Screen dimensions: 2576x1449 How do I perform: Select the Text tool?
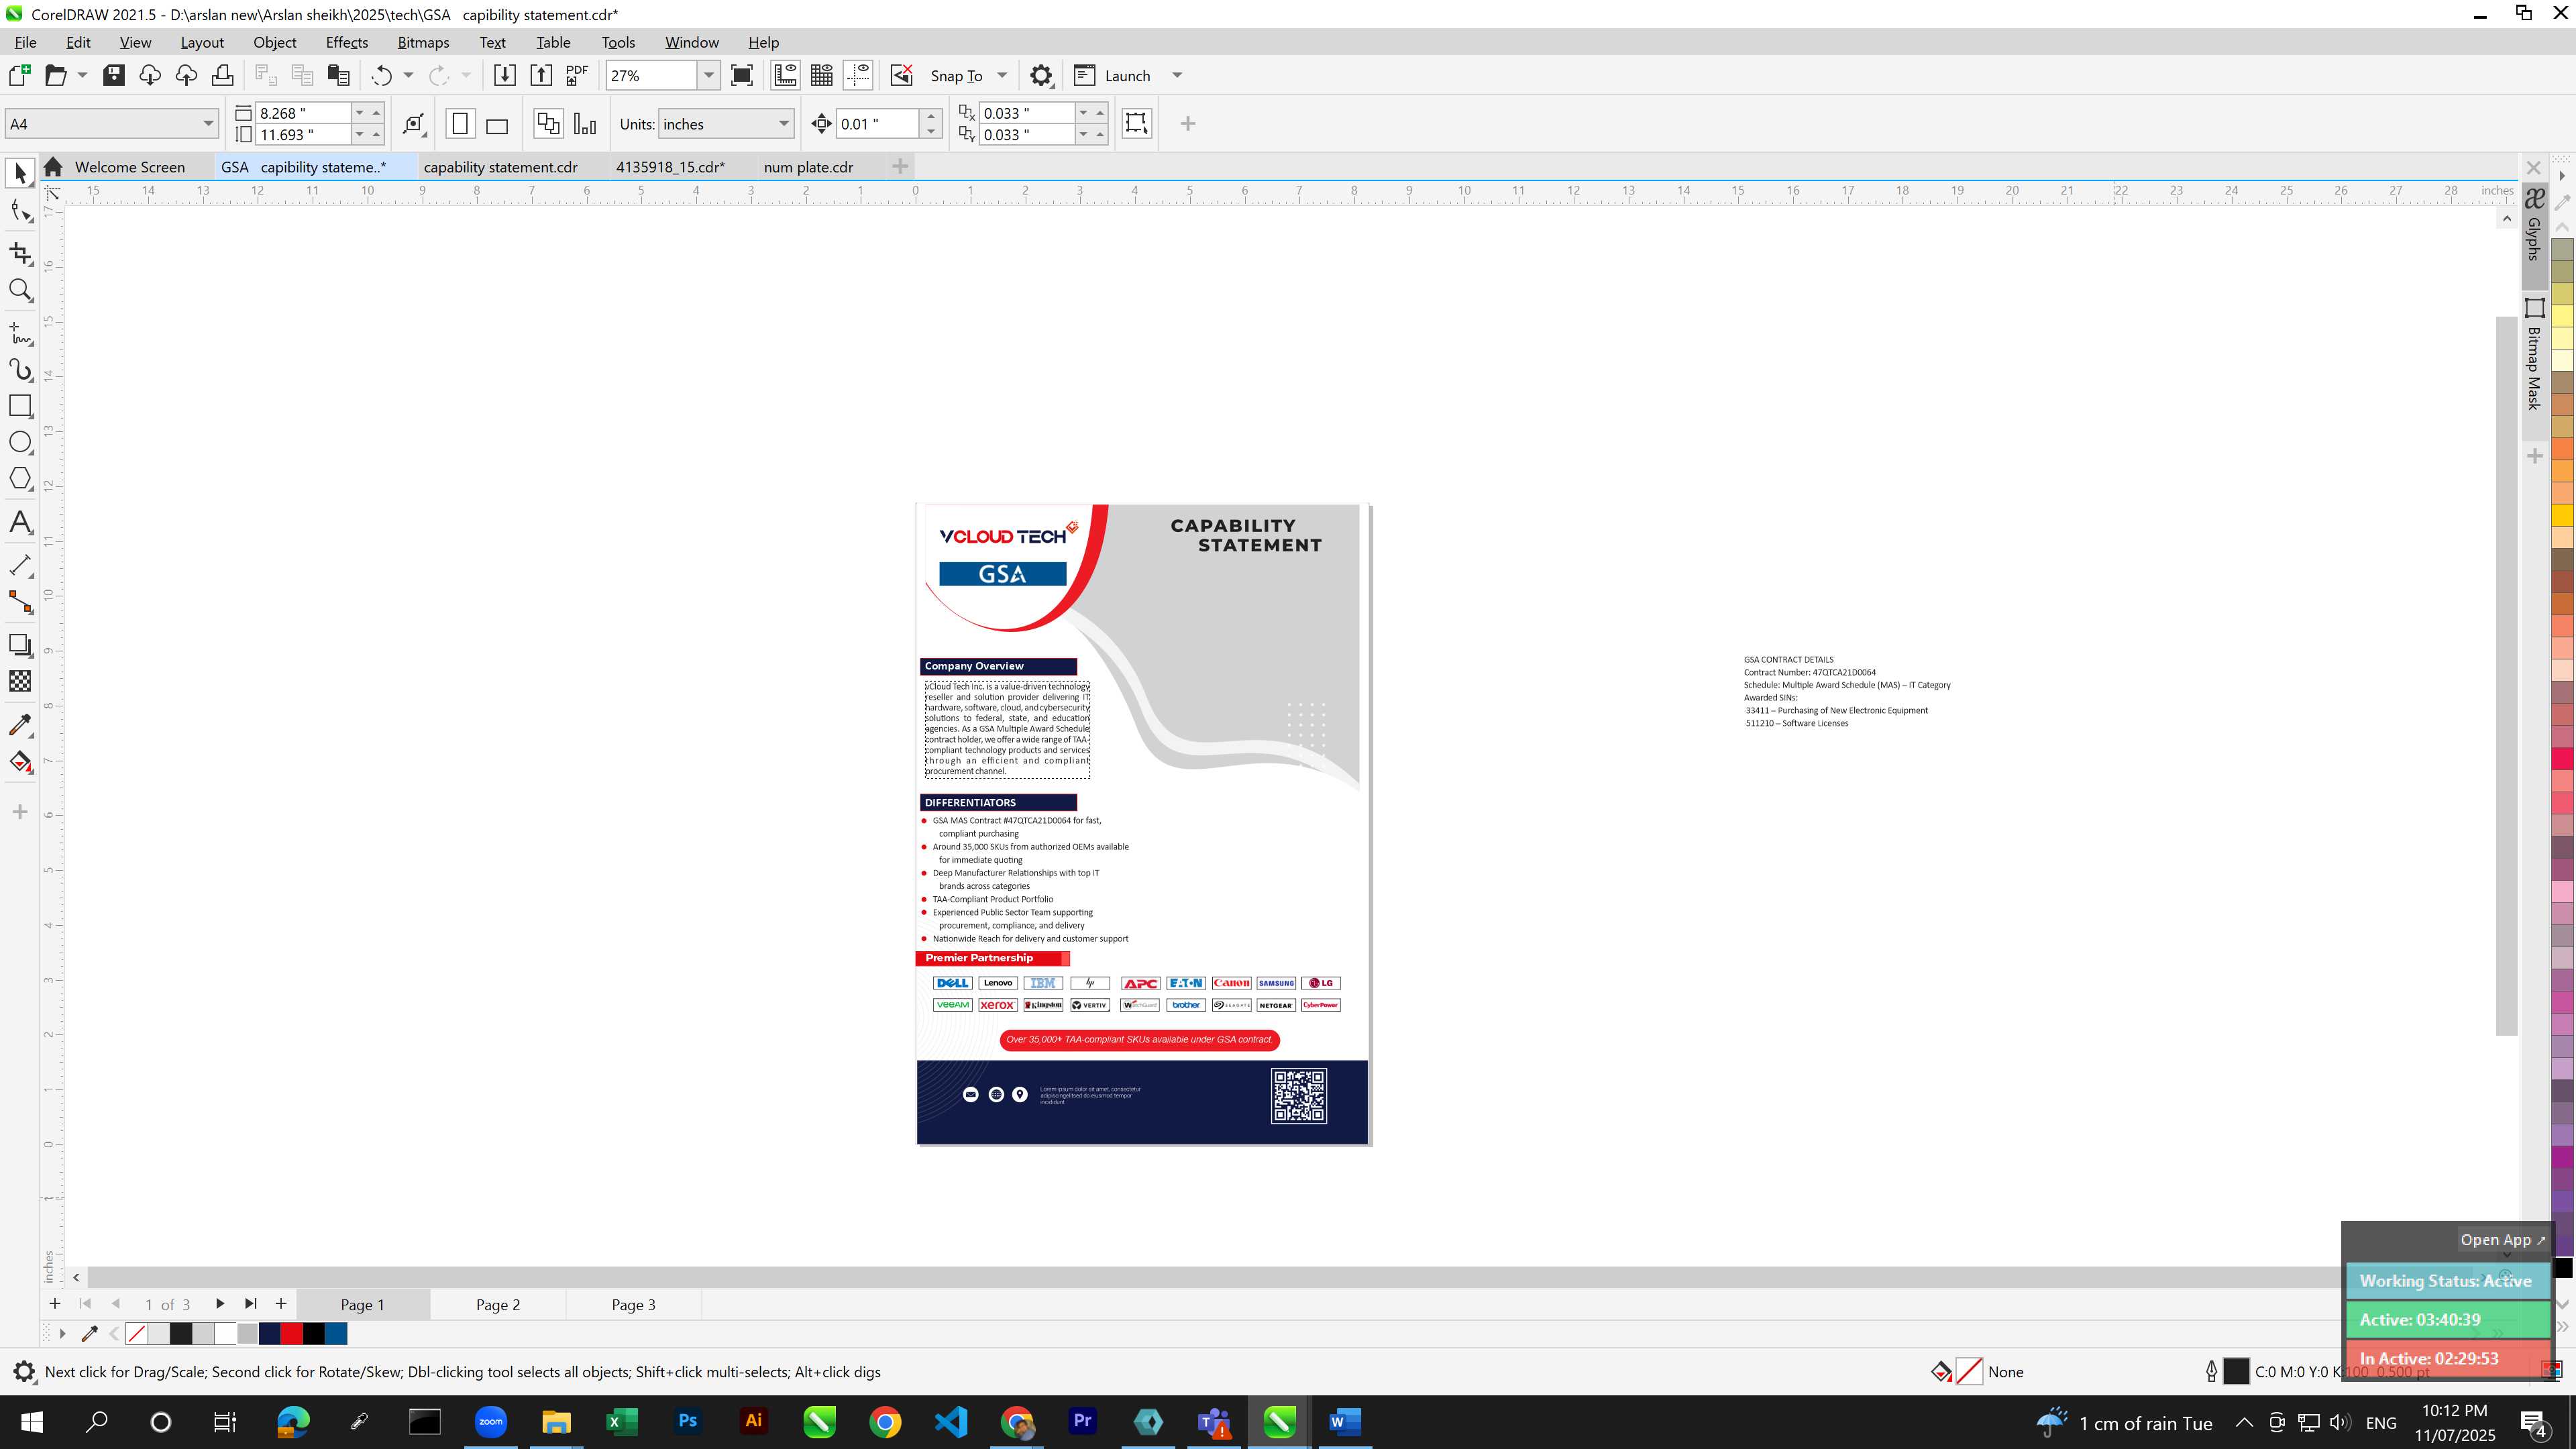point(20,522)
